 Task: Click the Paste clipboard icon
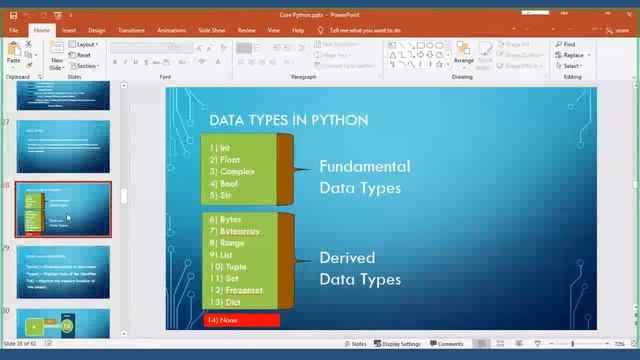pyautogui.click(x=14, y=49)
